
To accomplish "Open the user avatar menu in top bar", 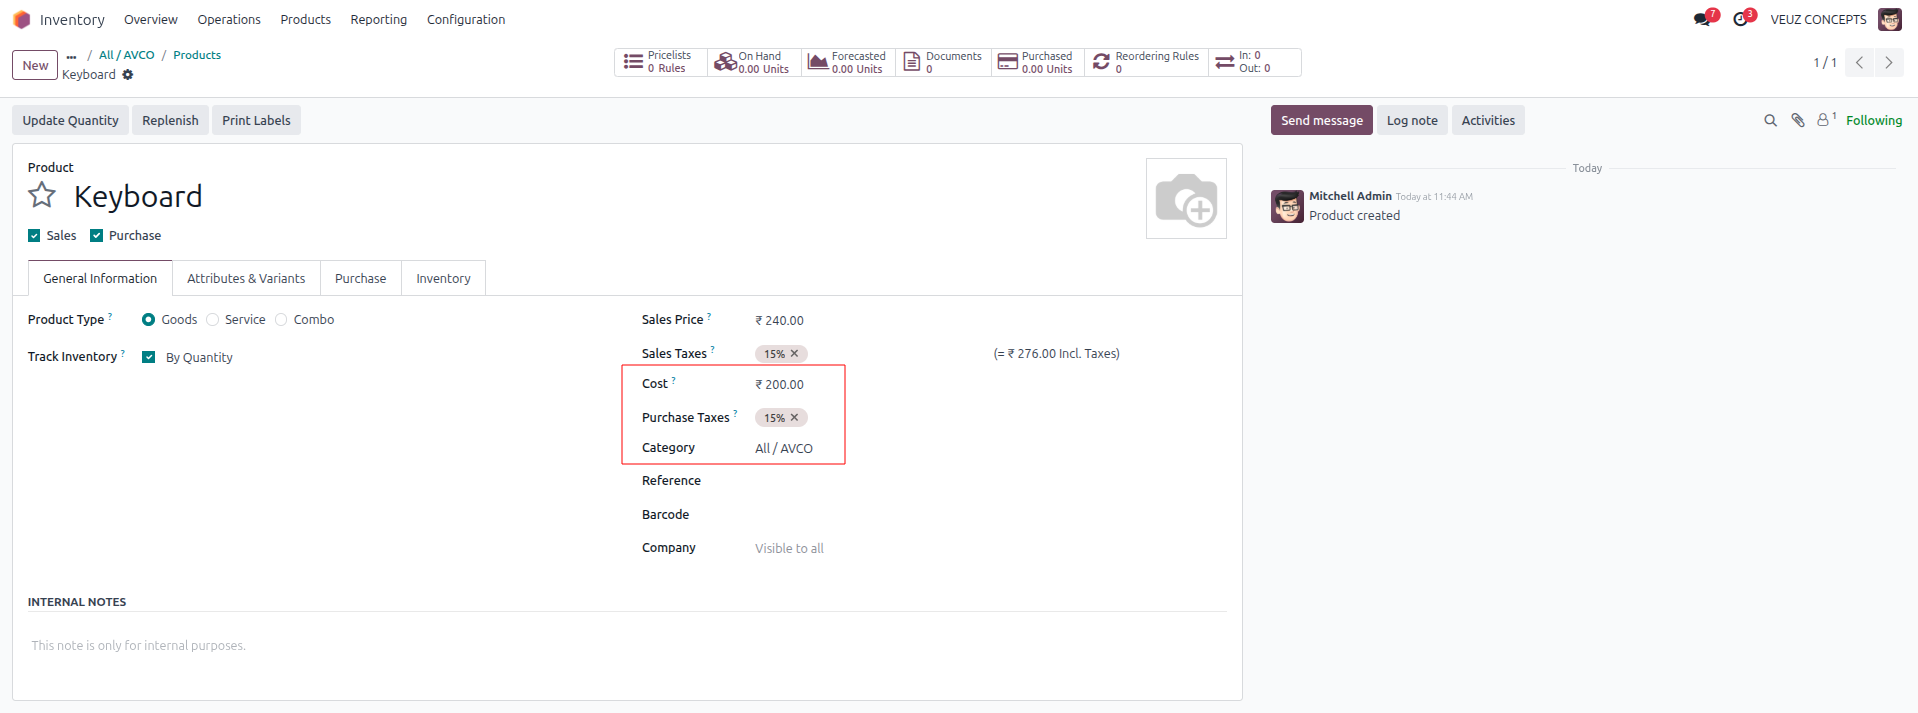I will tap(1889, 19).
